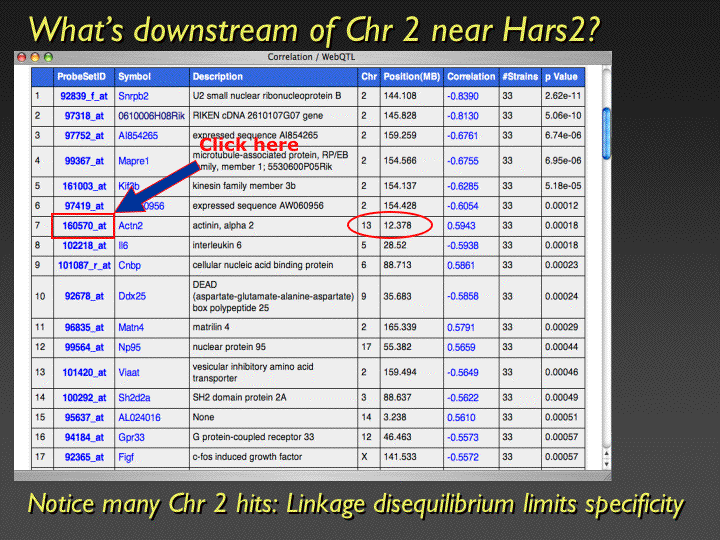Screen dimensions: 720x540
Task: Click the Position(MB) column header
Action: 412,76
